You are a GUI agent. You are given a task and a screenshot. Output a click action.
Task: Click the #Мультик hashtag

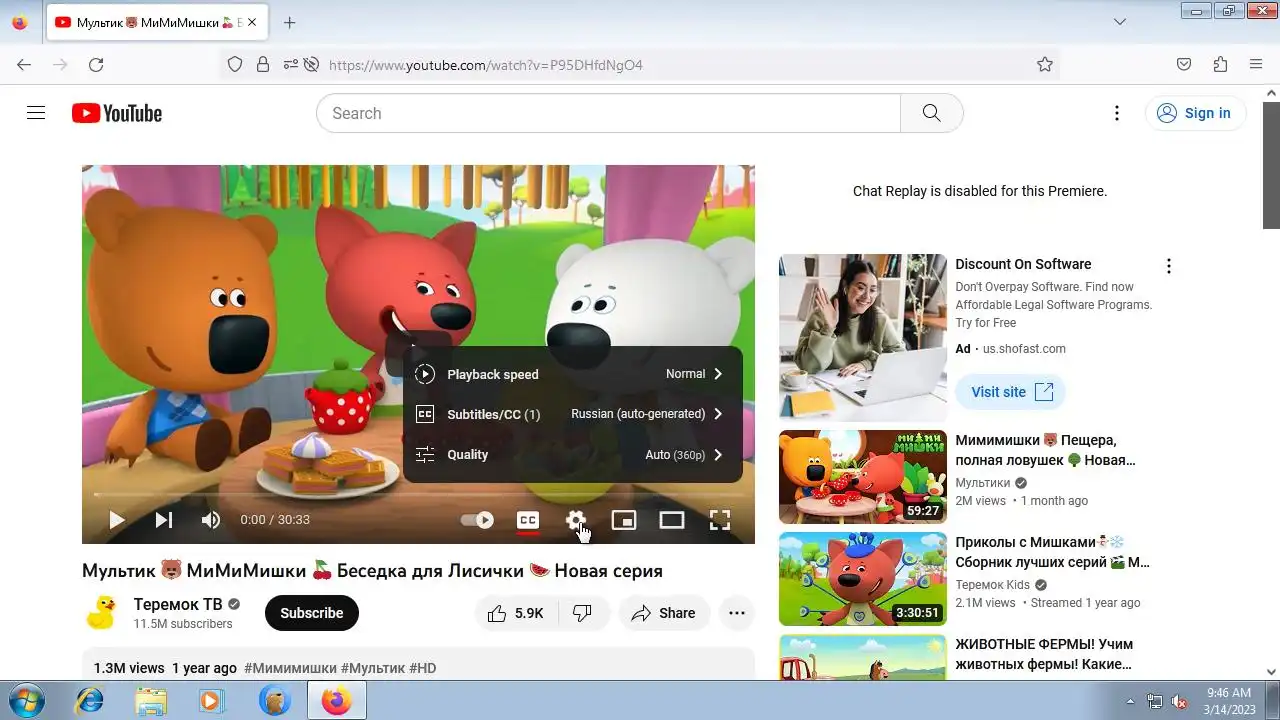point(373,668)
